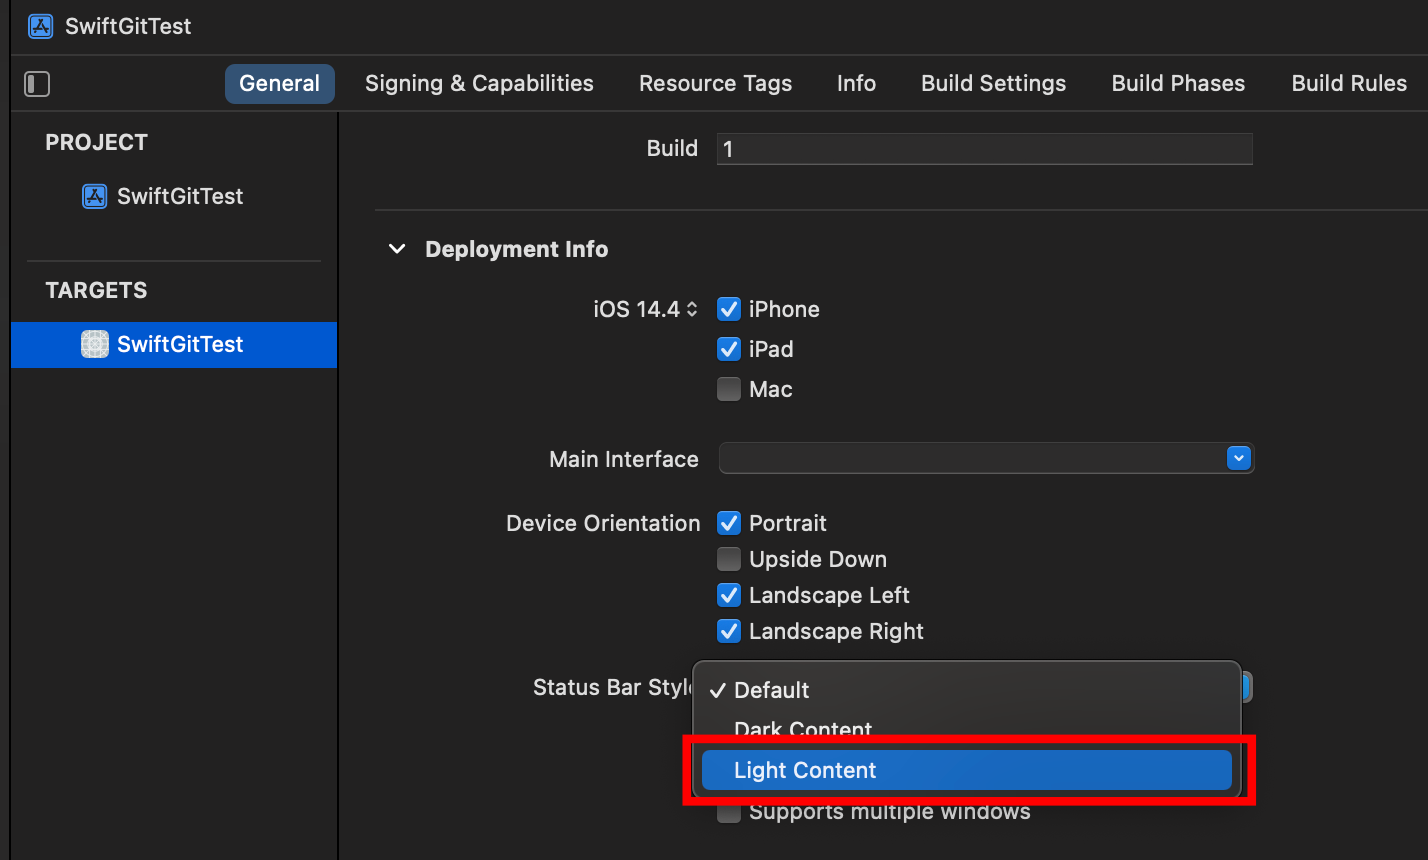Open the iOS 14.4 deployment target selector

[x=645, y=310]
